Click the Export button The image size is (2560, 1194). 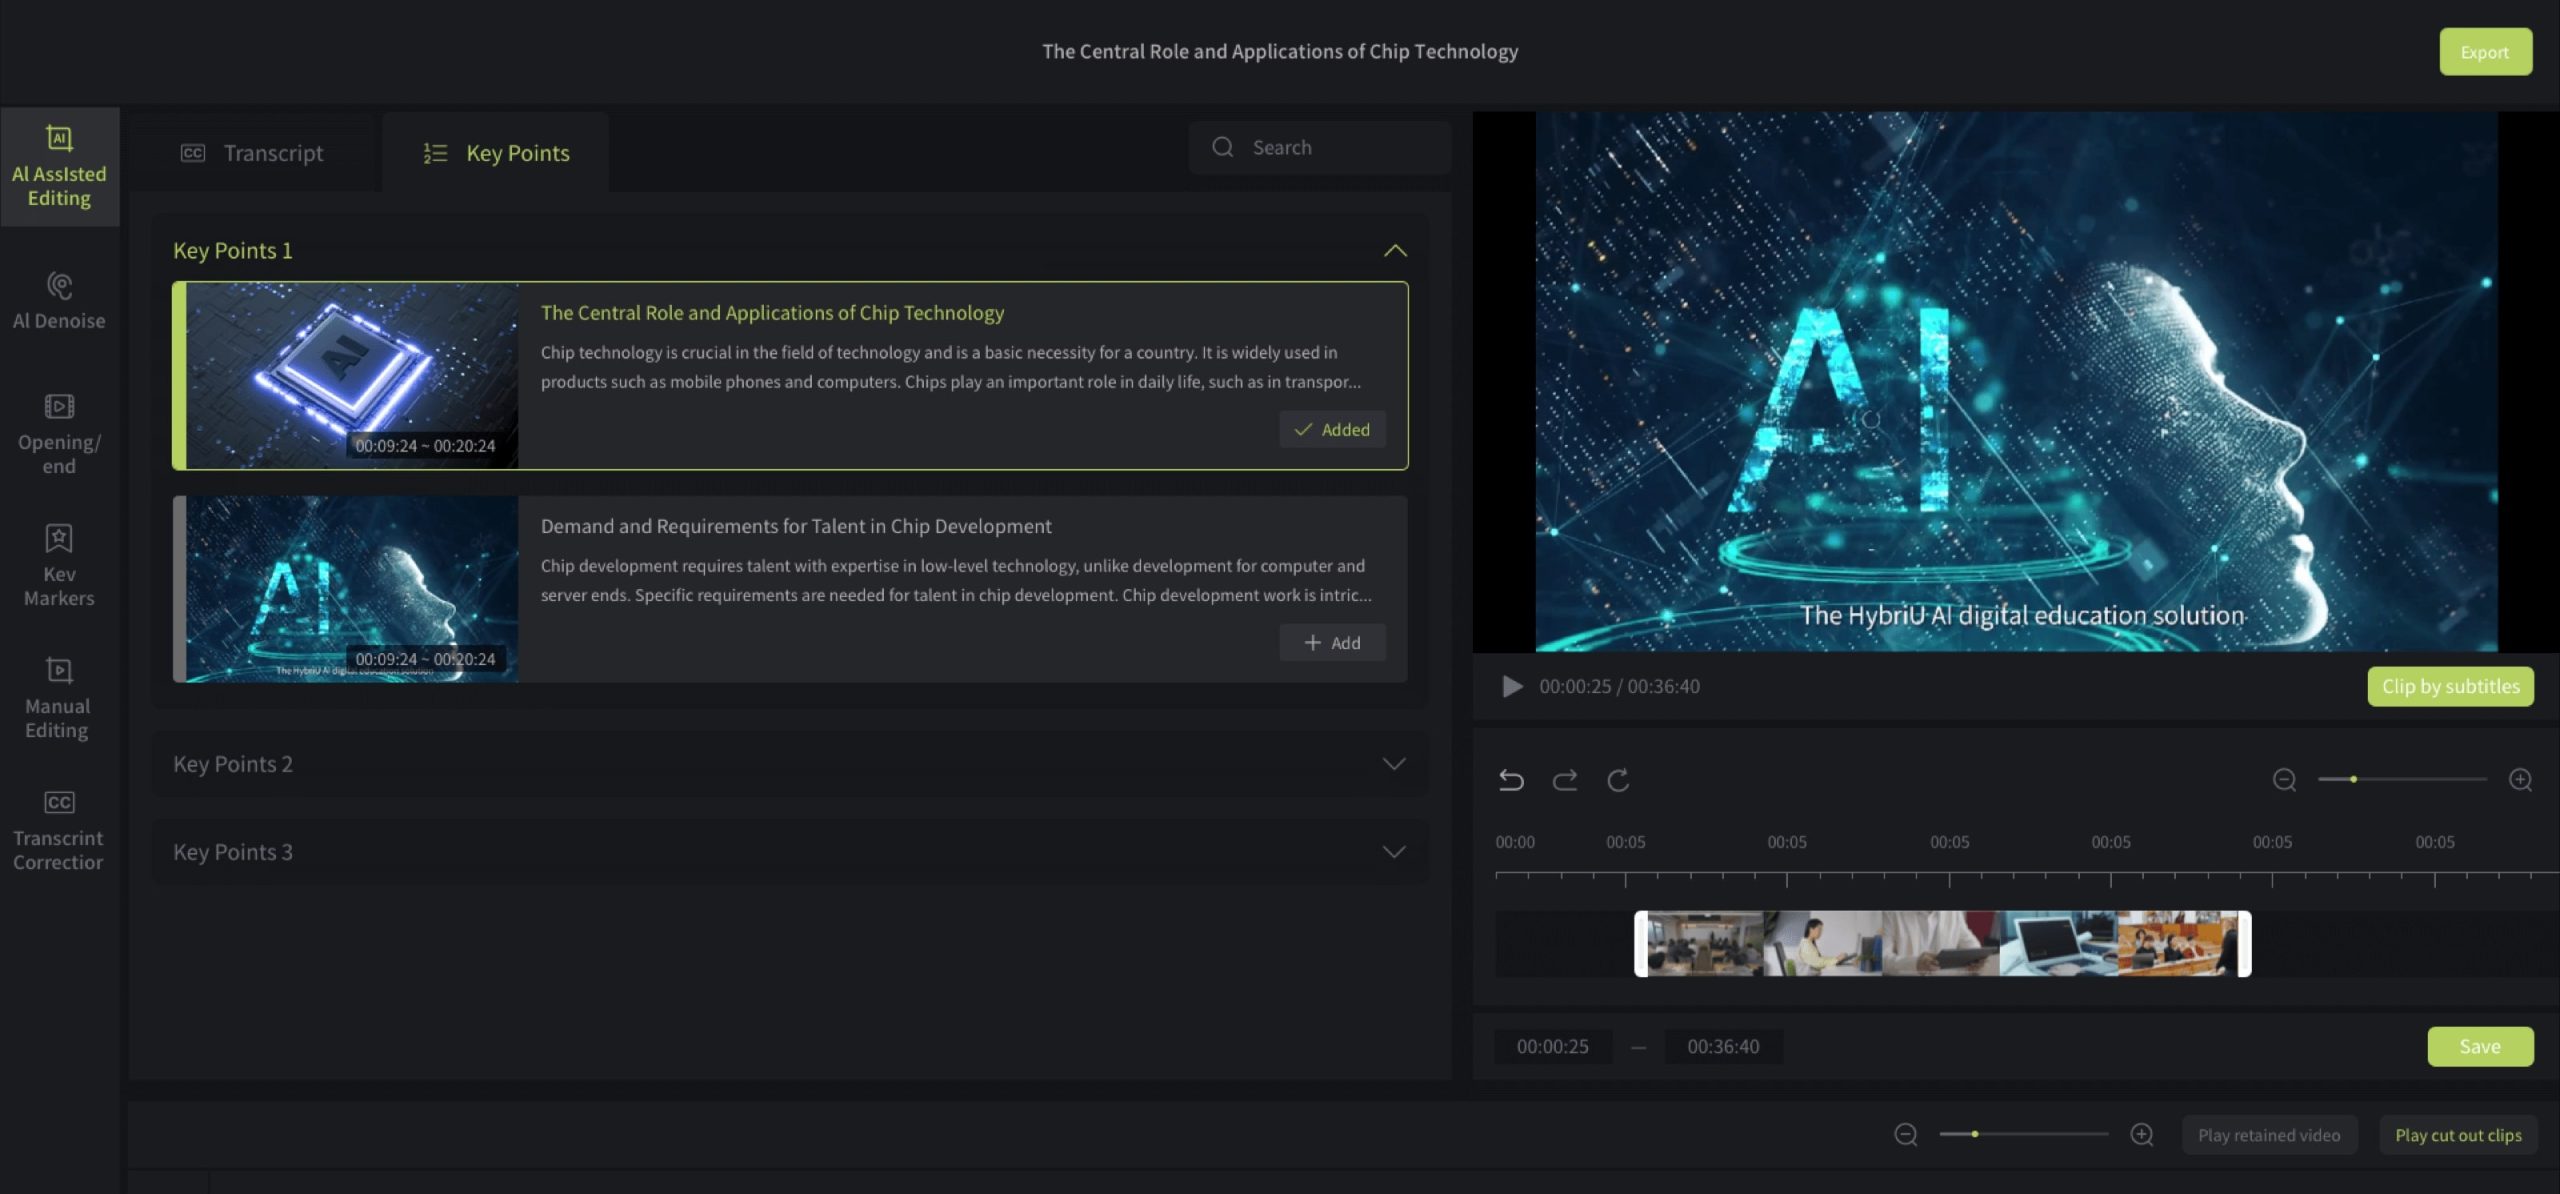(x=2485, y=52)
